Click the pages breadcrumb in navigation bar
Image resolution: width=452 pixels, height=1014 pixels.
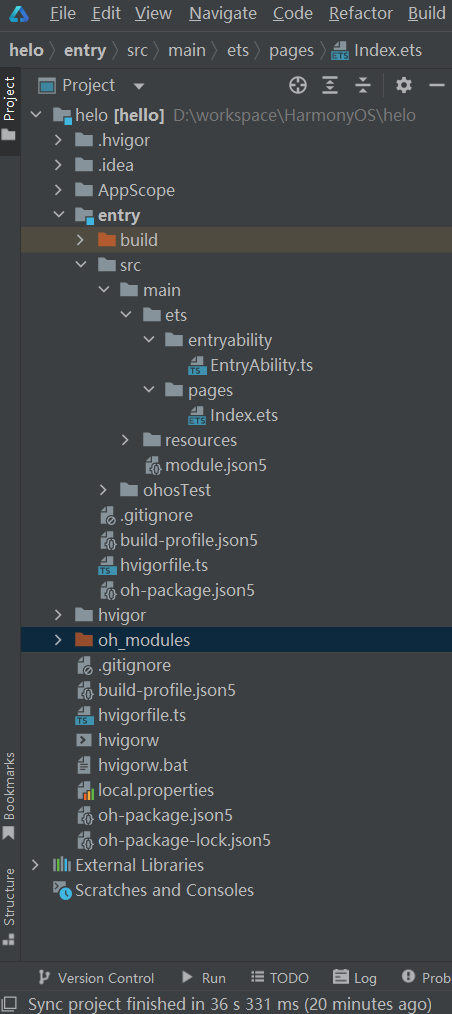click(x=291, y=50)
